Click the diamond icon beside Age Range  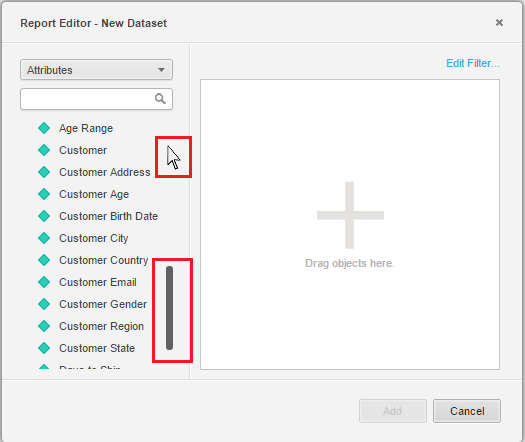click(44, 128)
